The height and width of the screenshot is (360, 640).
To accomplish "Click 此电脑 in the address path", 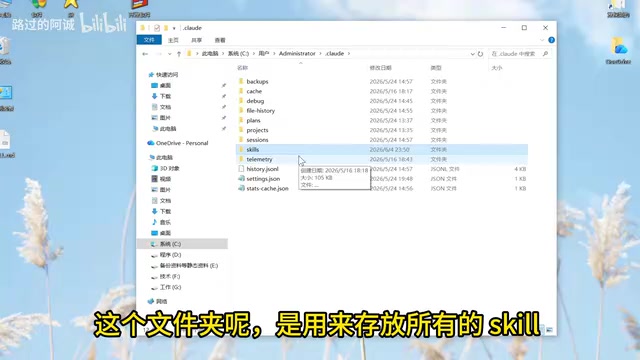I will (210, 53).
